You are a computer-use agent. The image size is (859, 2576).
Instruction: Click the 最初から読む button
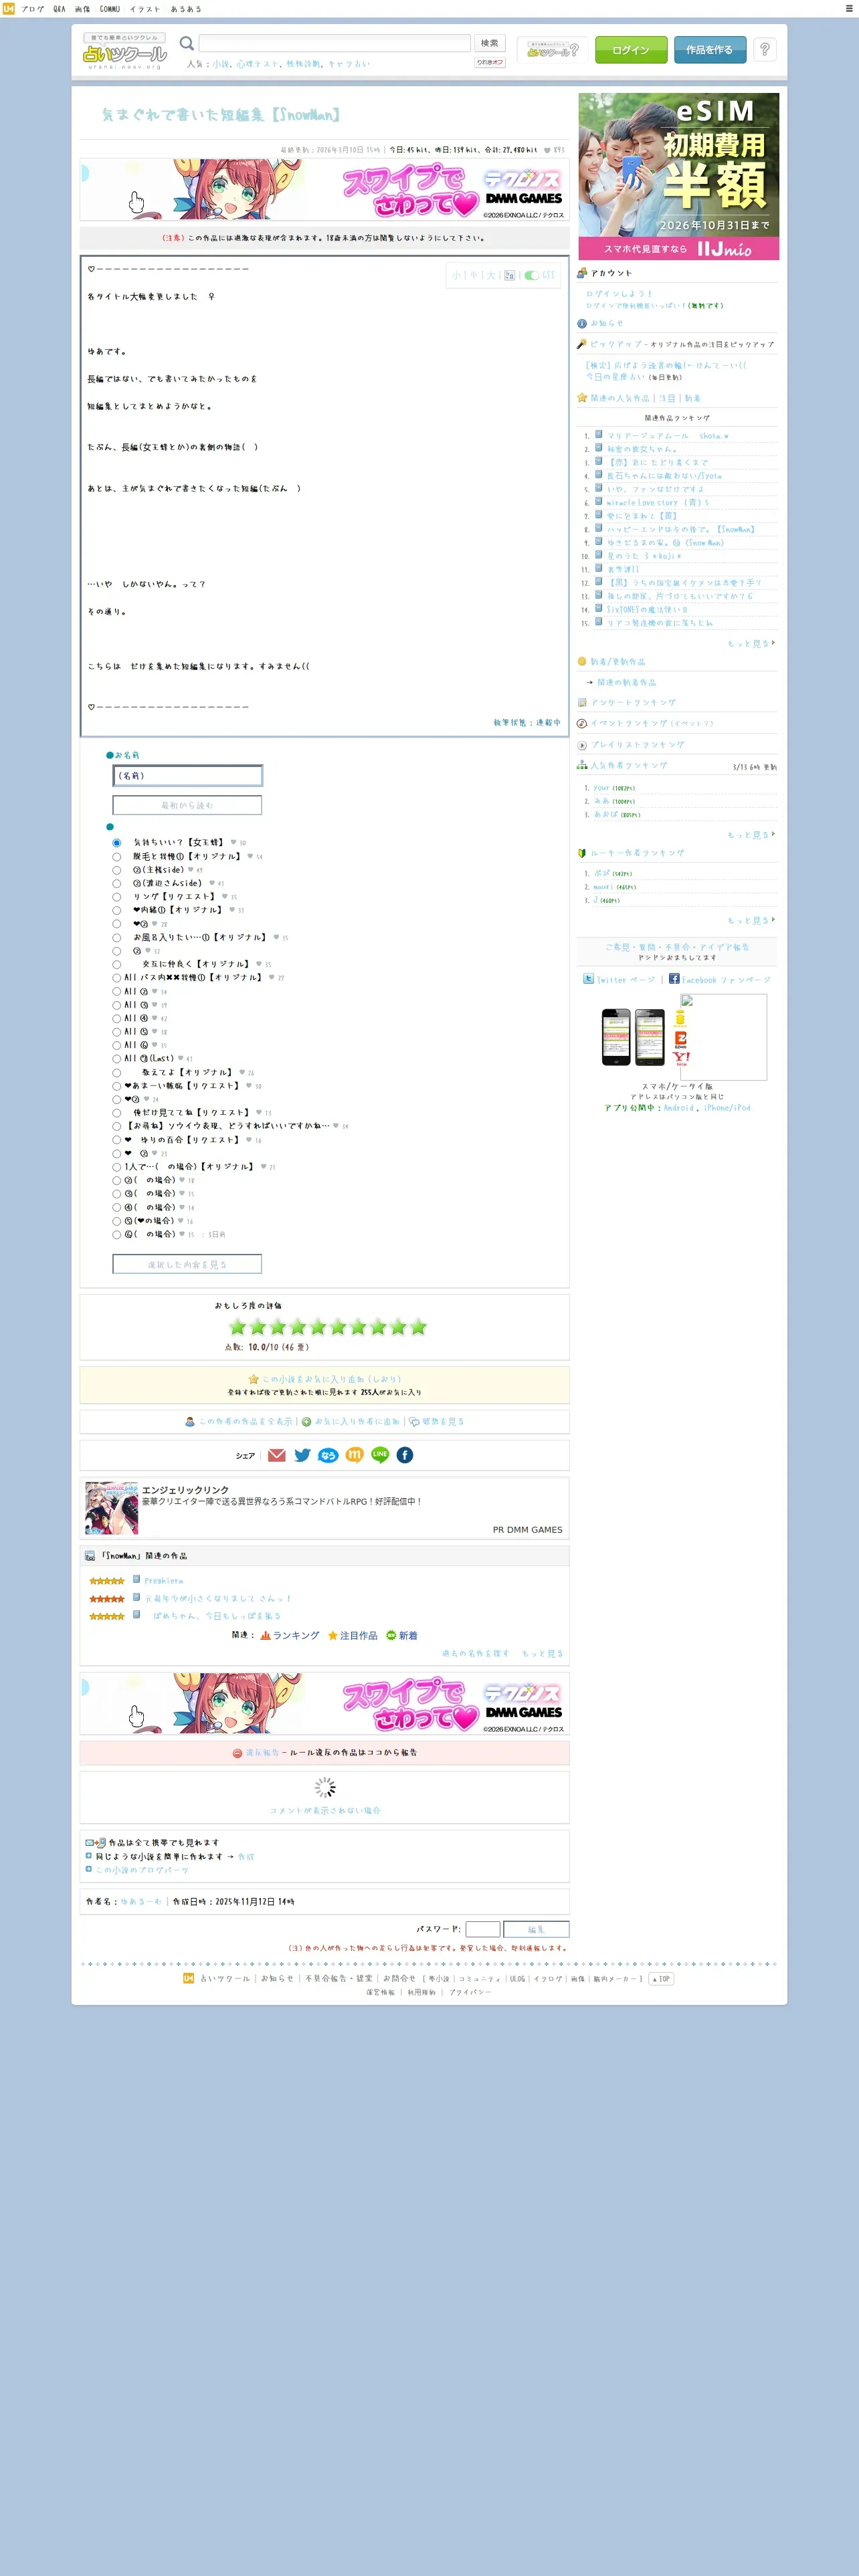coord(187,805)
